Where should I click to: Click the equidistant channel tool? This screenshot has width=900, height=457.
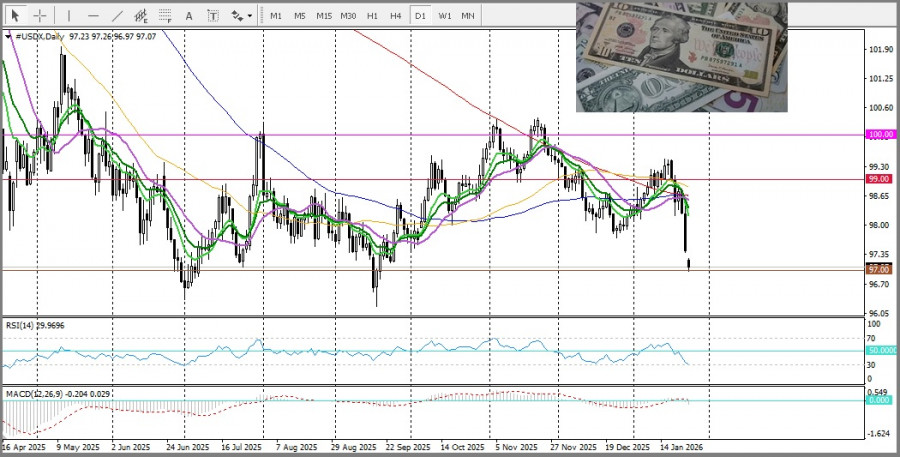(x=141, y=16)
